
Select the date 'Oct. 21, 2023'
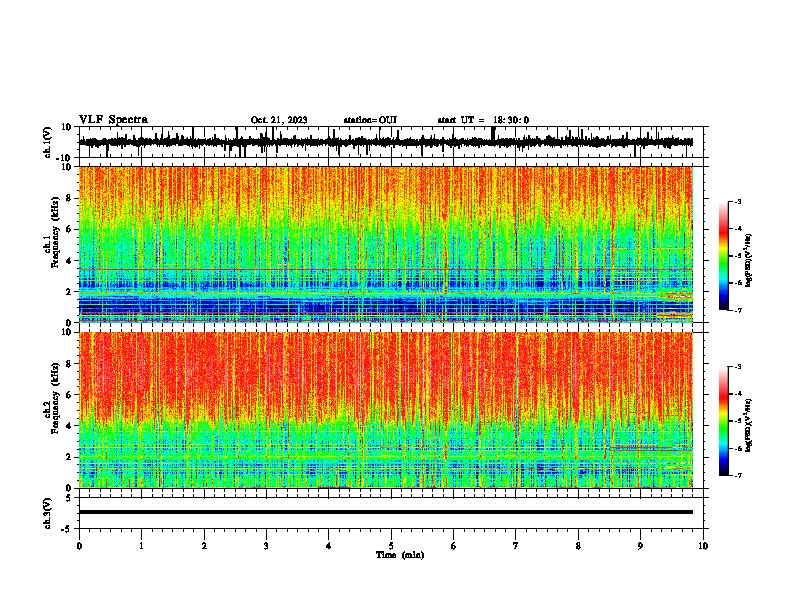click(279, 120)
